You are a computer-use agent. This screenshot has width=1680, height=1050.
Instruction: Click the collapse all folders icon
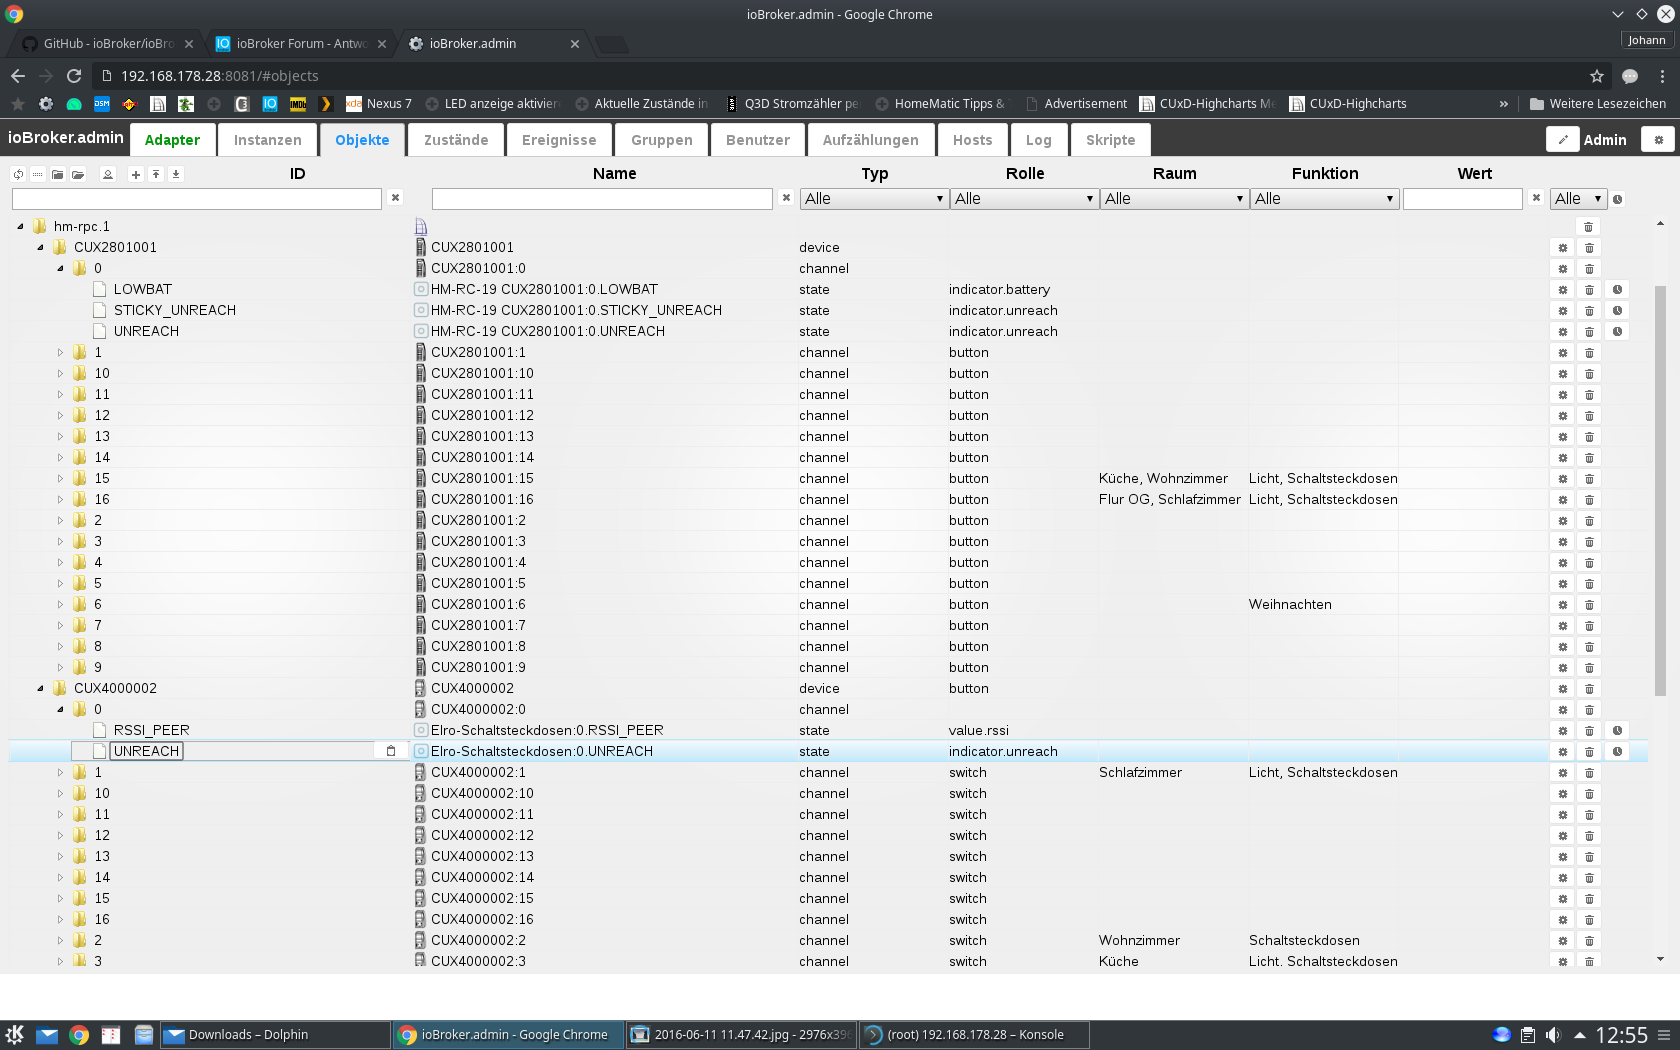tap(58, 174)
